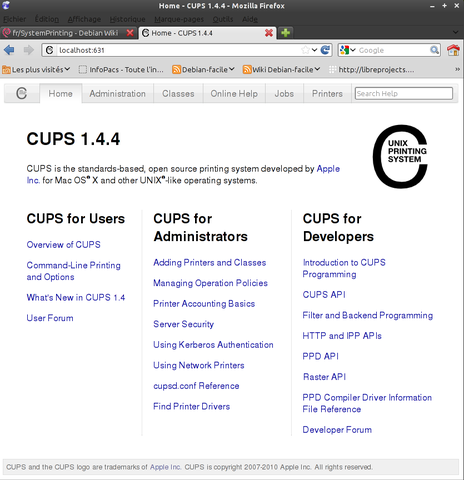The width and height of the screenshot is (464, 480).
Task: Click the large Unix Printing System logo
Action: click(400, 156)
